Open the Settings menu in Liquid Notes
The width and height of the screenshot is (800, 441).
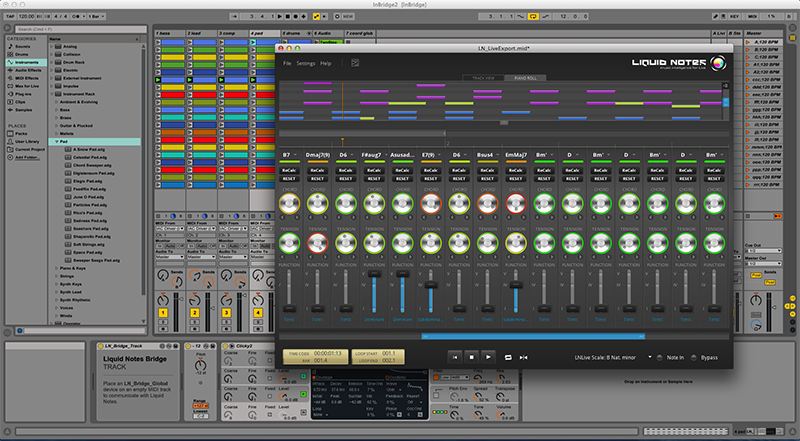coord(305,63)
